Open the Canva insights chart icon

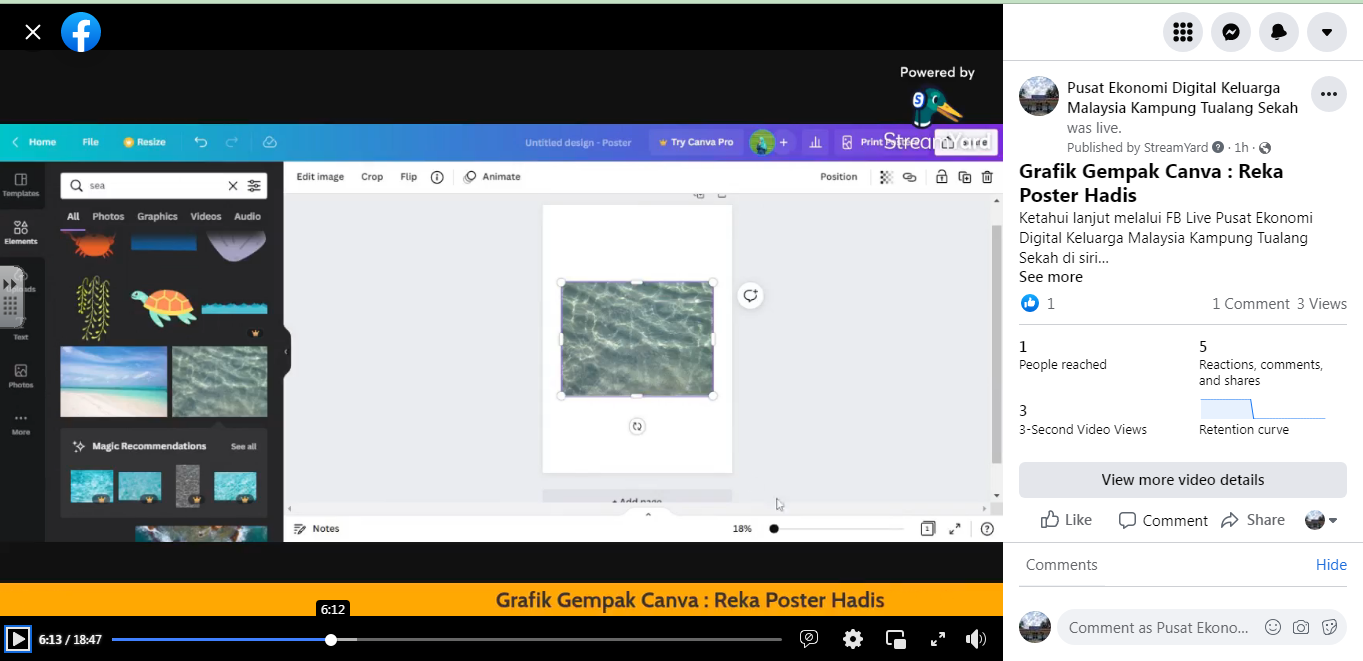(x=815, y=142)
